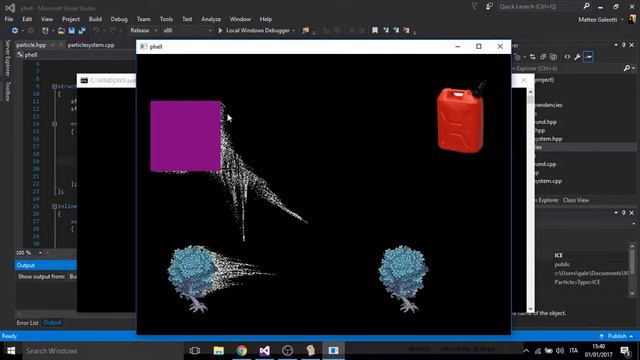Open the Server Explorer side tab

7,58
